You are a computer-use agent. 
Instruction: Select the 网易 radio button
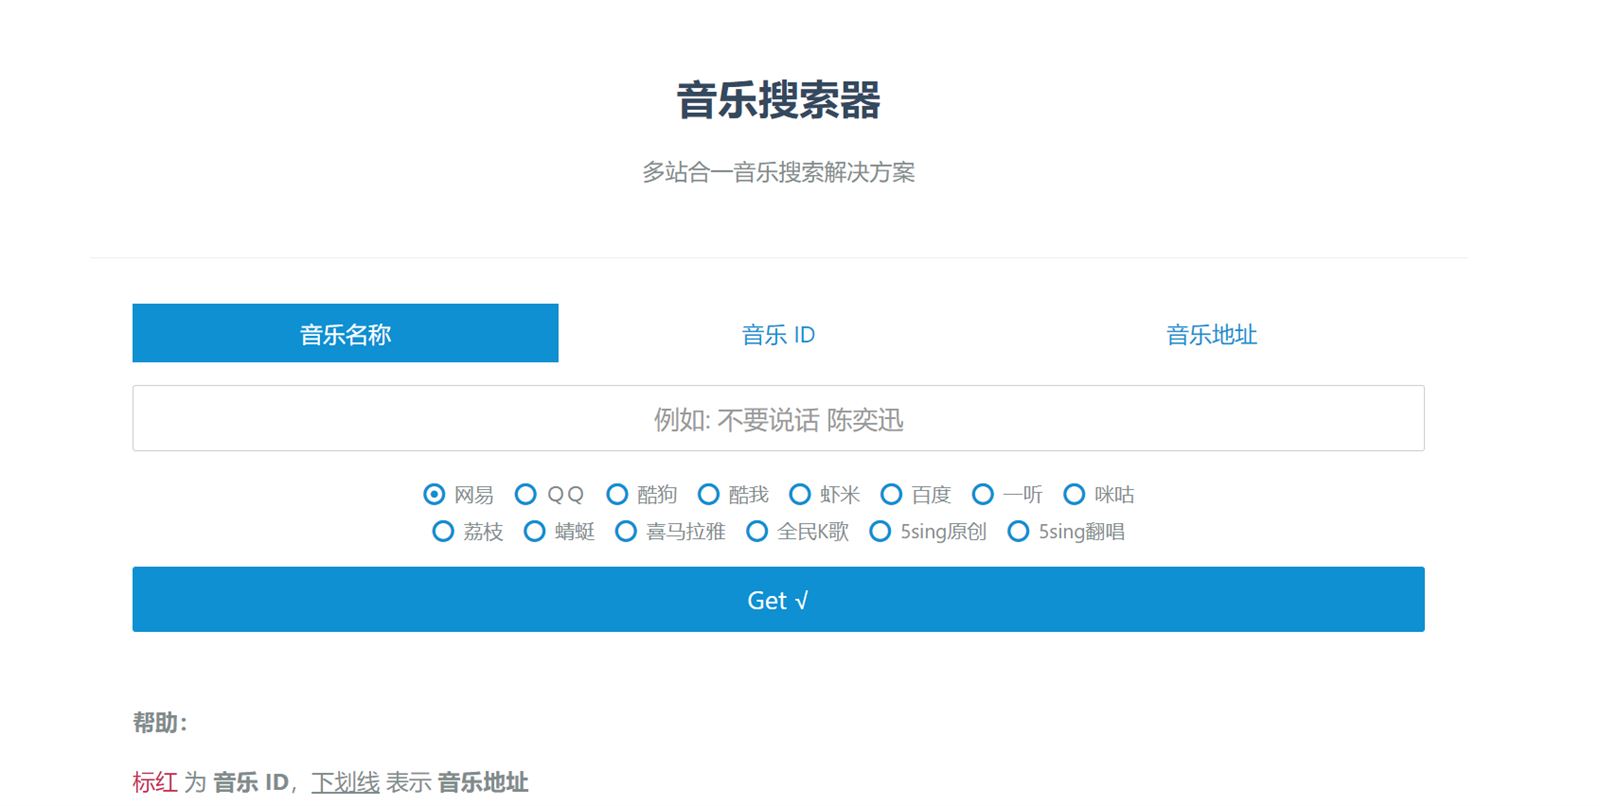(434, 494)
